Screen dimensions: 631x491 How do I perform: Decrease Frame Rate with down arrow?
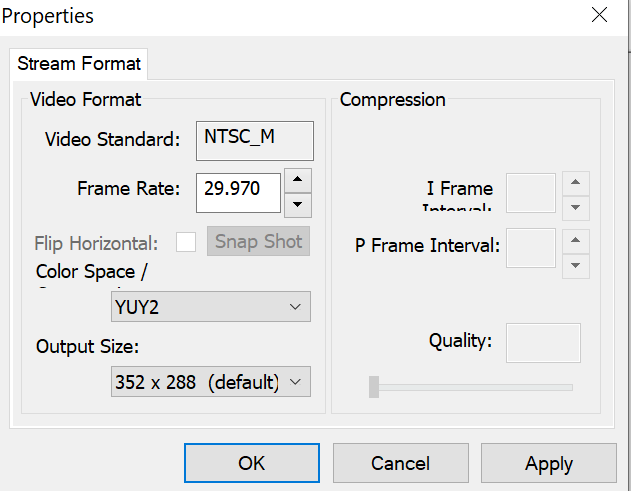(x=298, y=204)
